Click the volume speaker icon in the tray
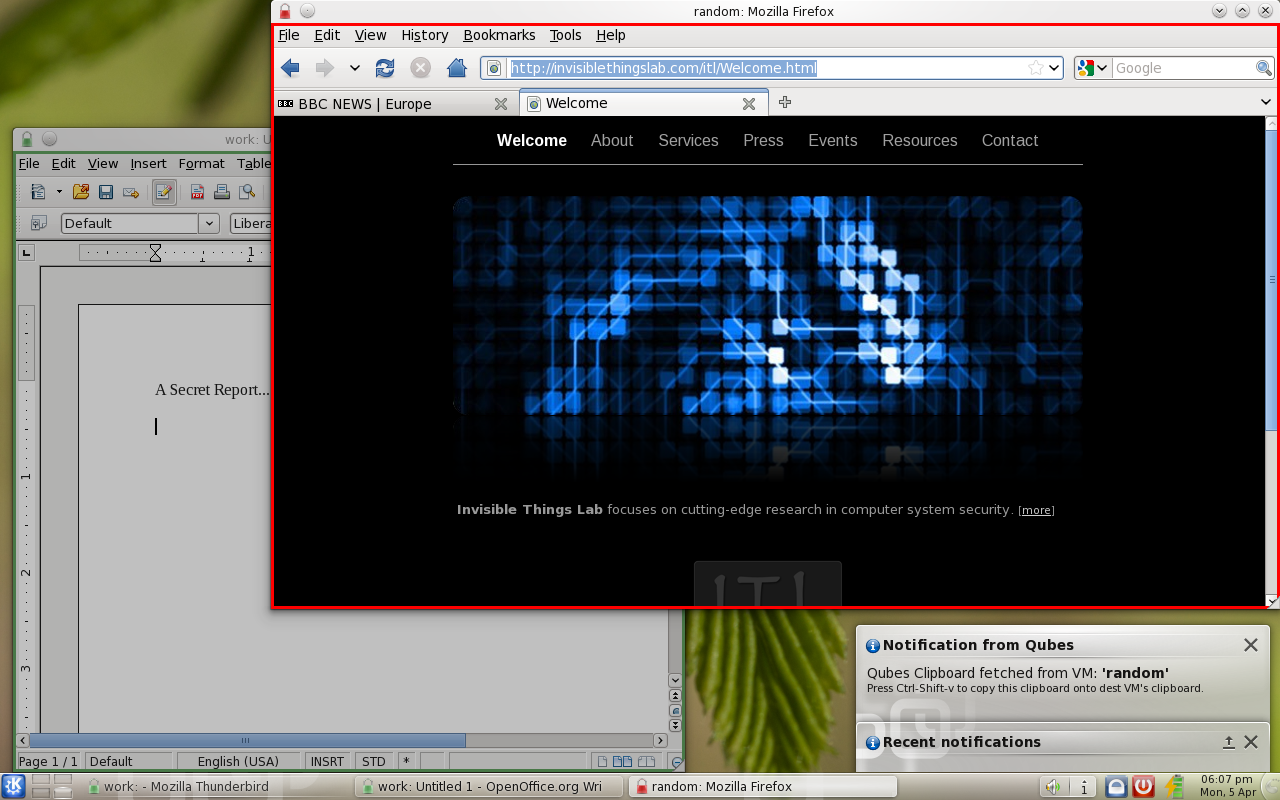1280x800 pixels. [x=1054, y=787]
